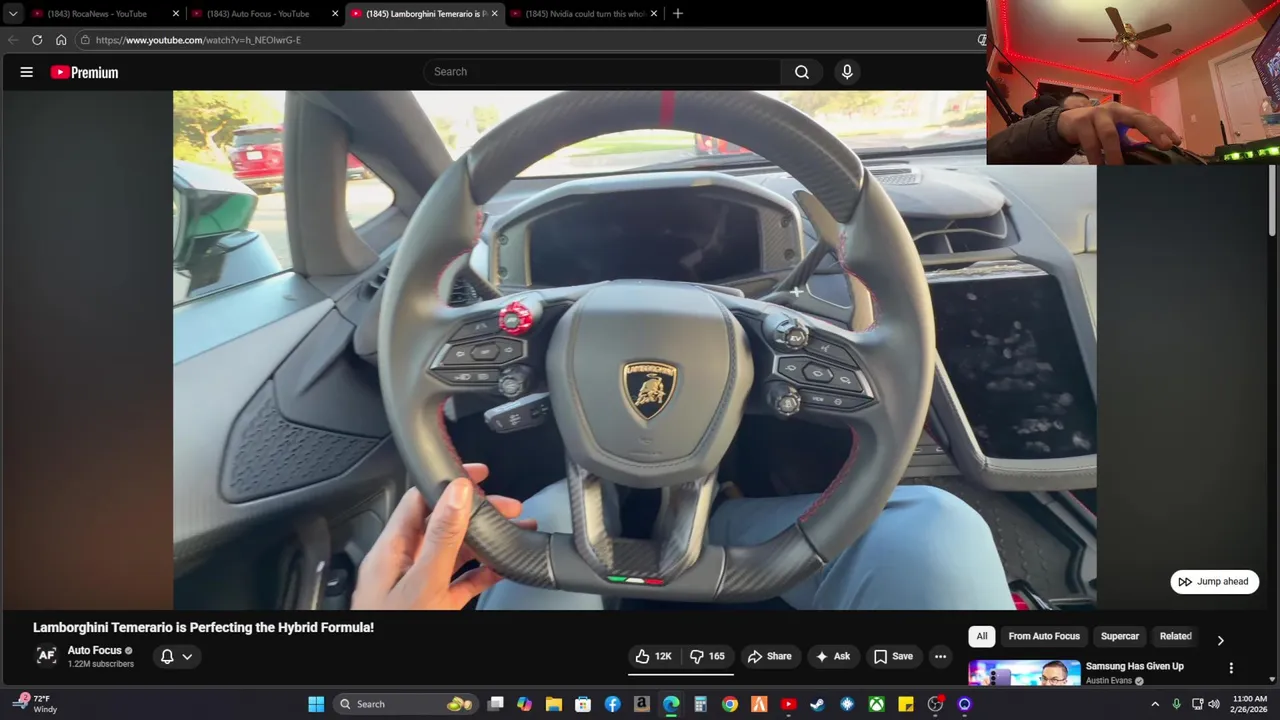The image size is (1280, 720).
Task: Expand the browser tab list dropdown
Action: tap(12, 14)
